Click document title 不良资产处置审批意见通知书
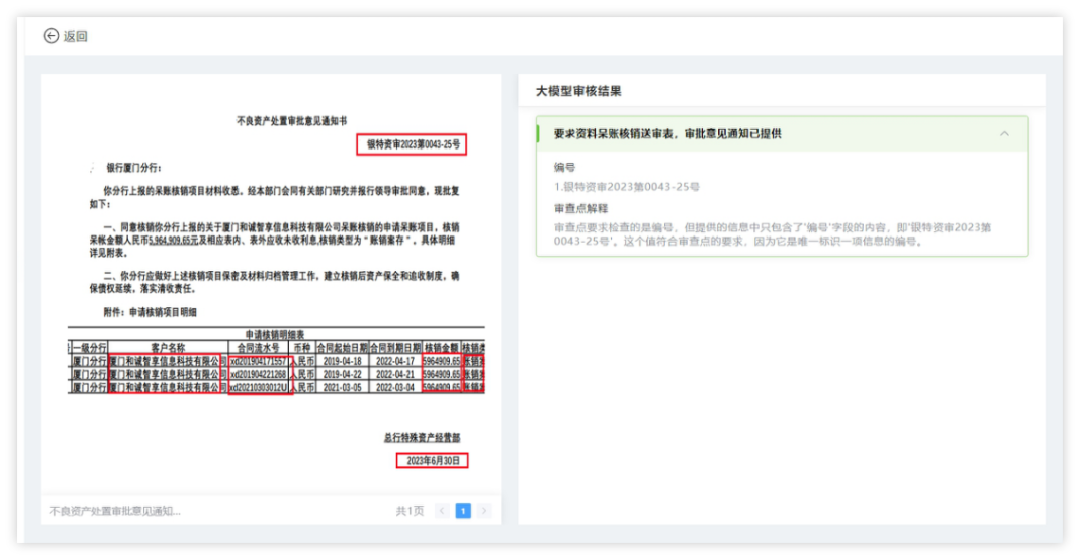Image resolution: width=1080 pixels, height=560 pixels. tap(292, 120)
